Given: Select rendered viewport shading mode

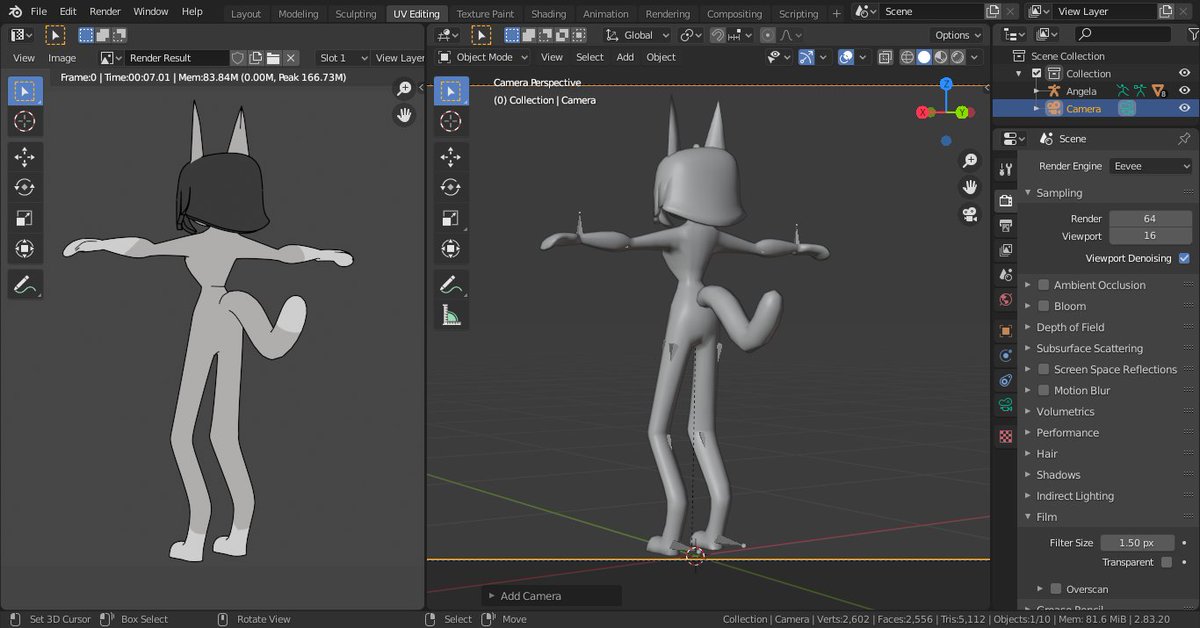Looking at the screenshot, I should [957, 57].
